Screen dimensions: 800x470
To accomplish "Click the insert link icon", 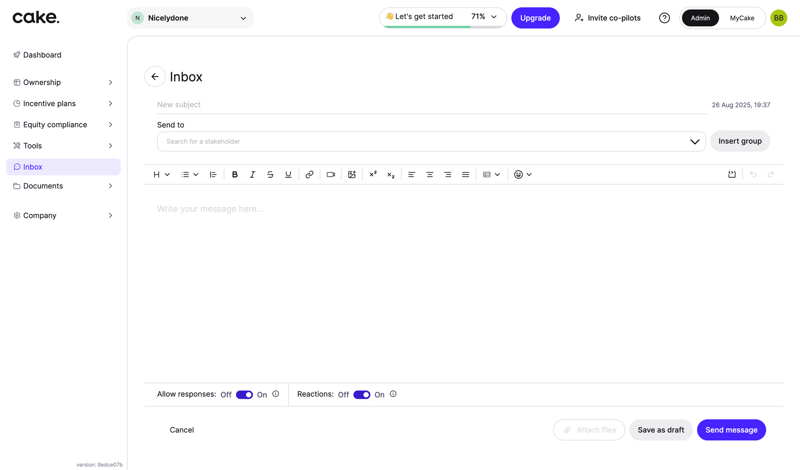I will 309,175.
